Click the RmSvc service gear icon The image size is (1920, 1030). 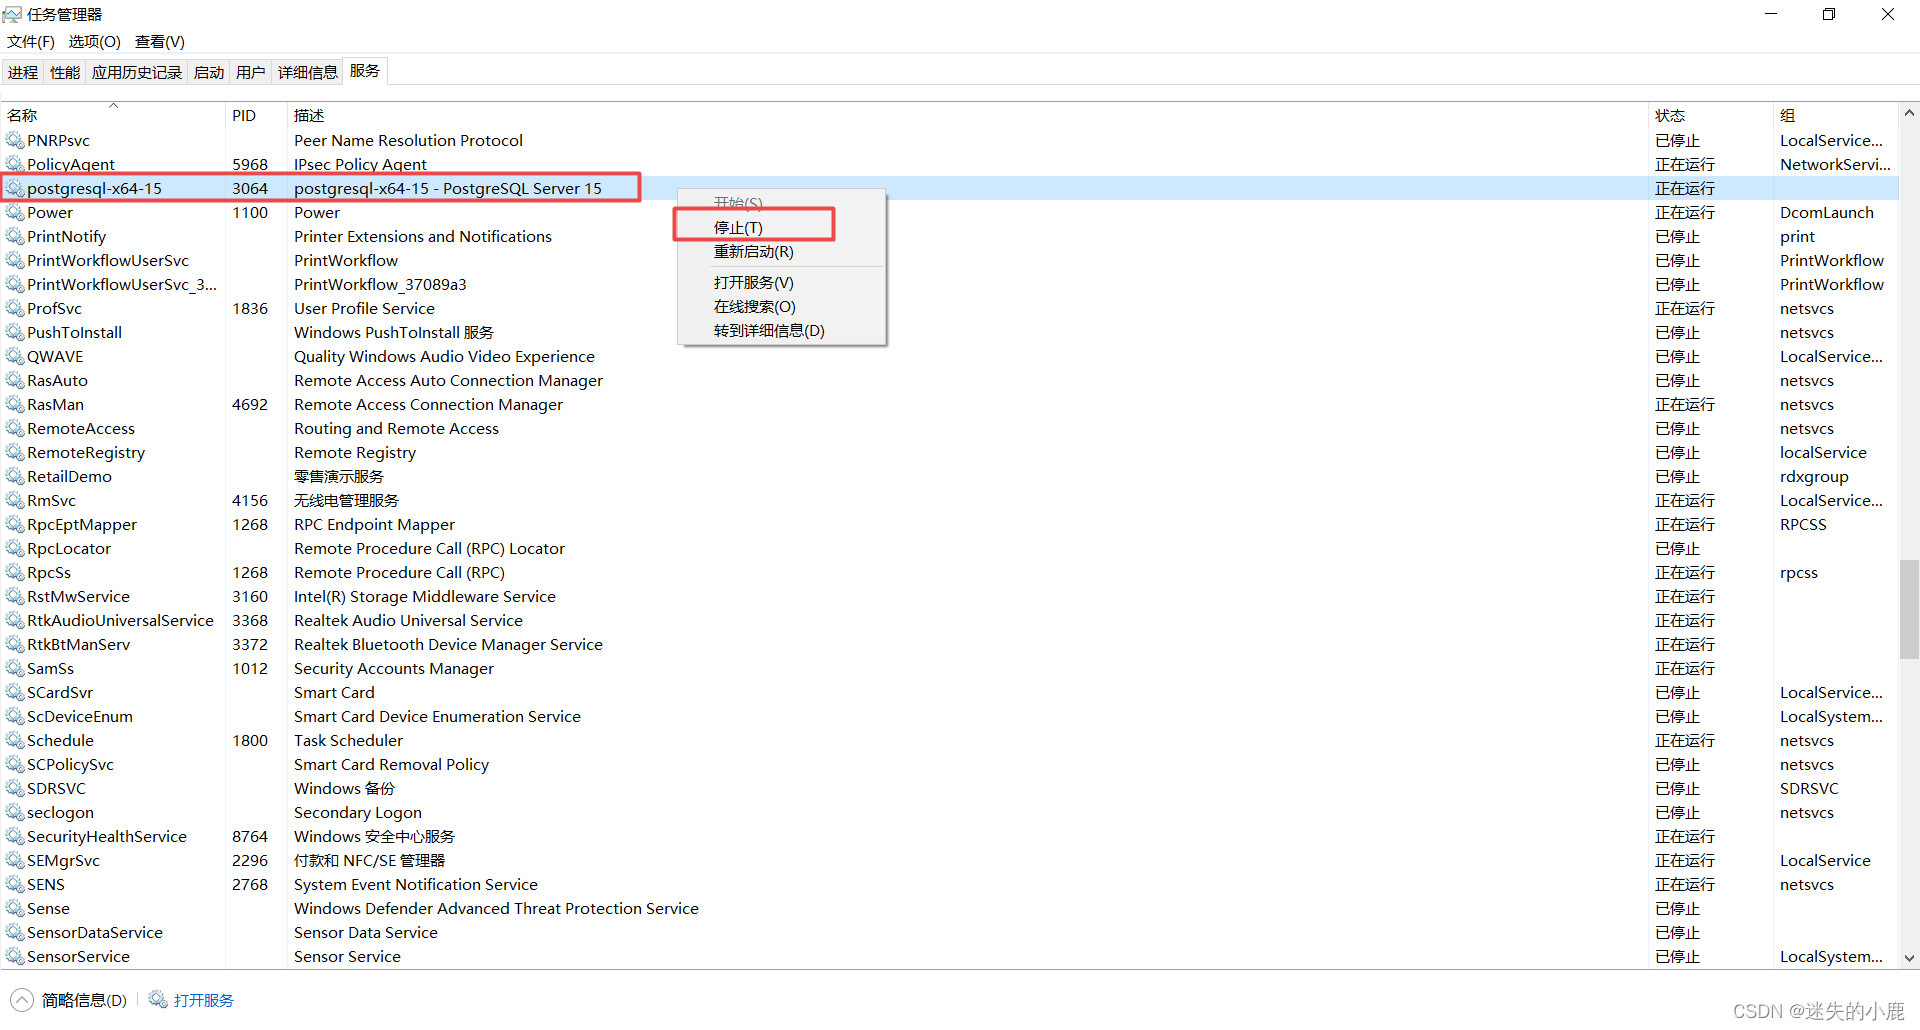(15, 500)
